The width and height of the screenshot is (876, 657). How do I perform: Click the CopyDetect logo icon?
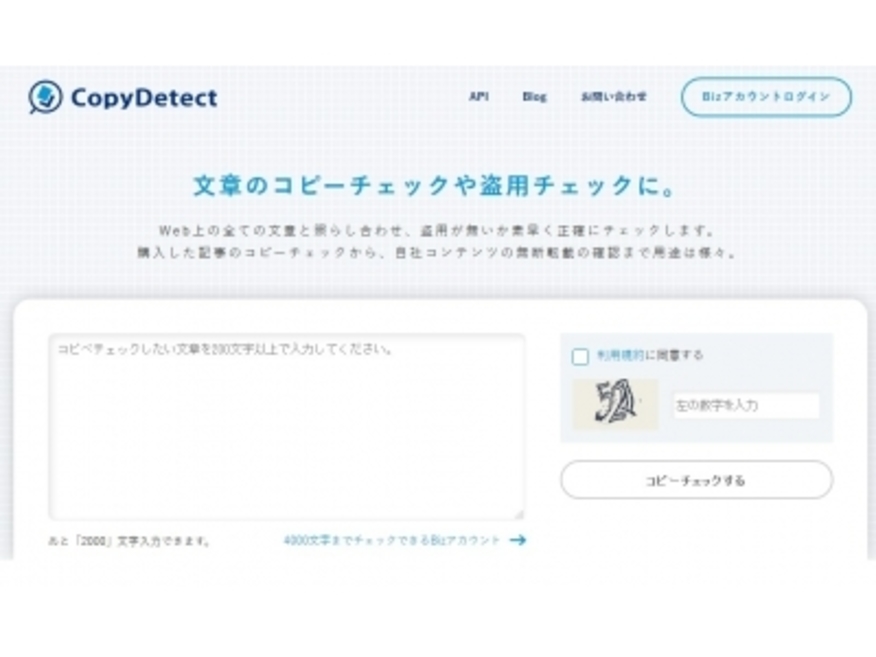[x=45, y=97]
